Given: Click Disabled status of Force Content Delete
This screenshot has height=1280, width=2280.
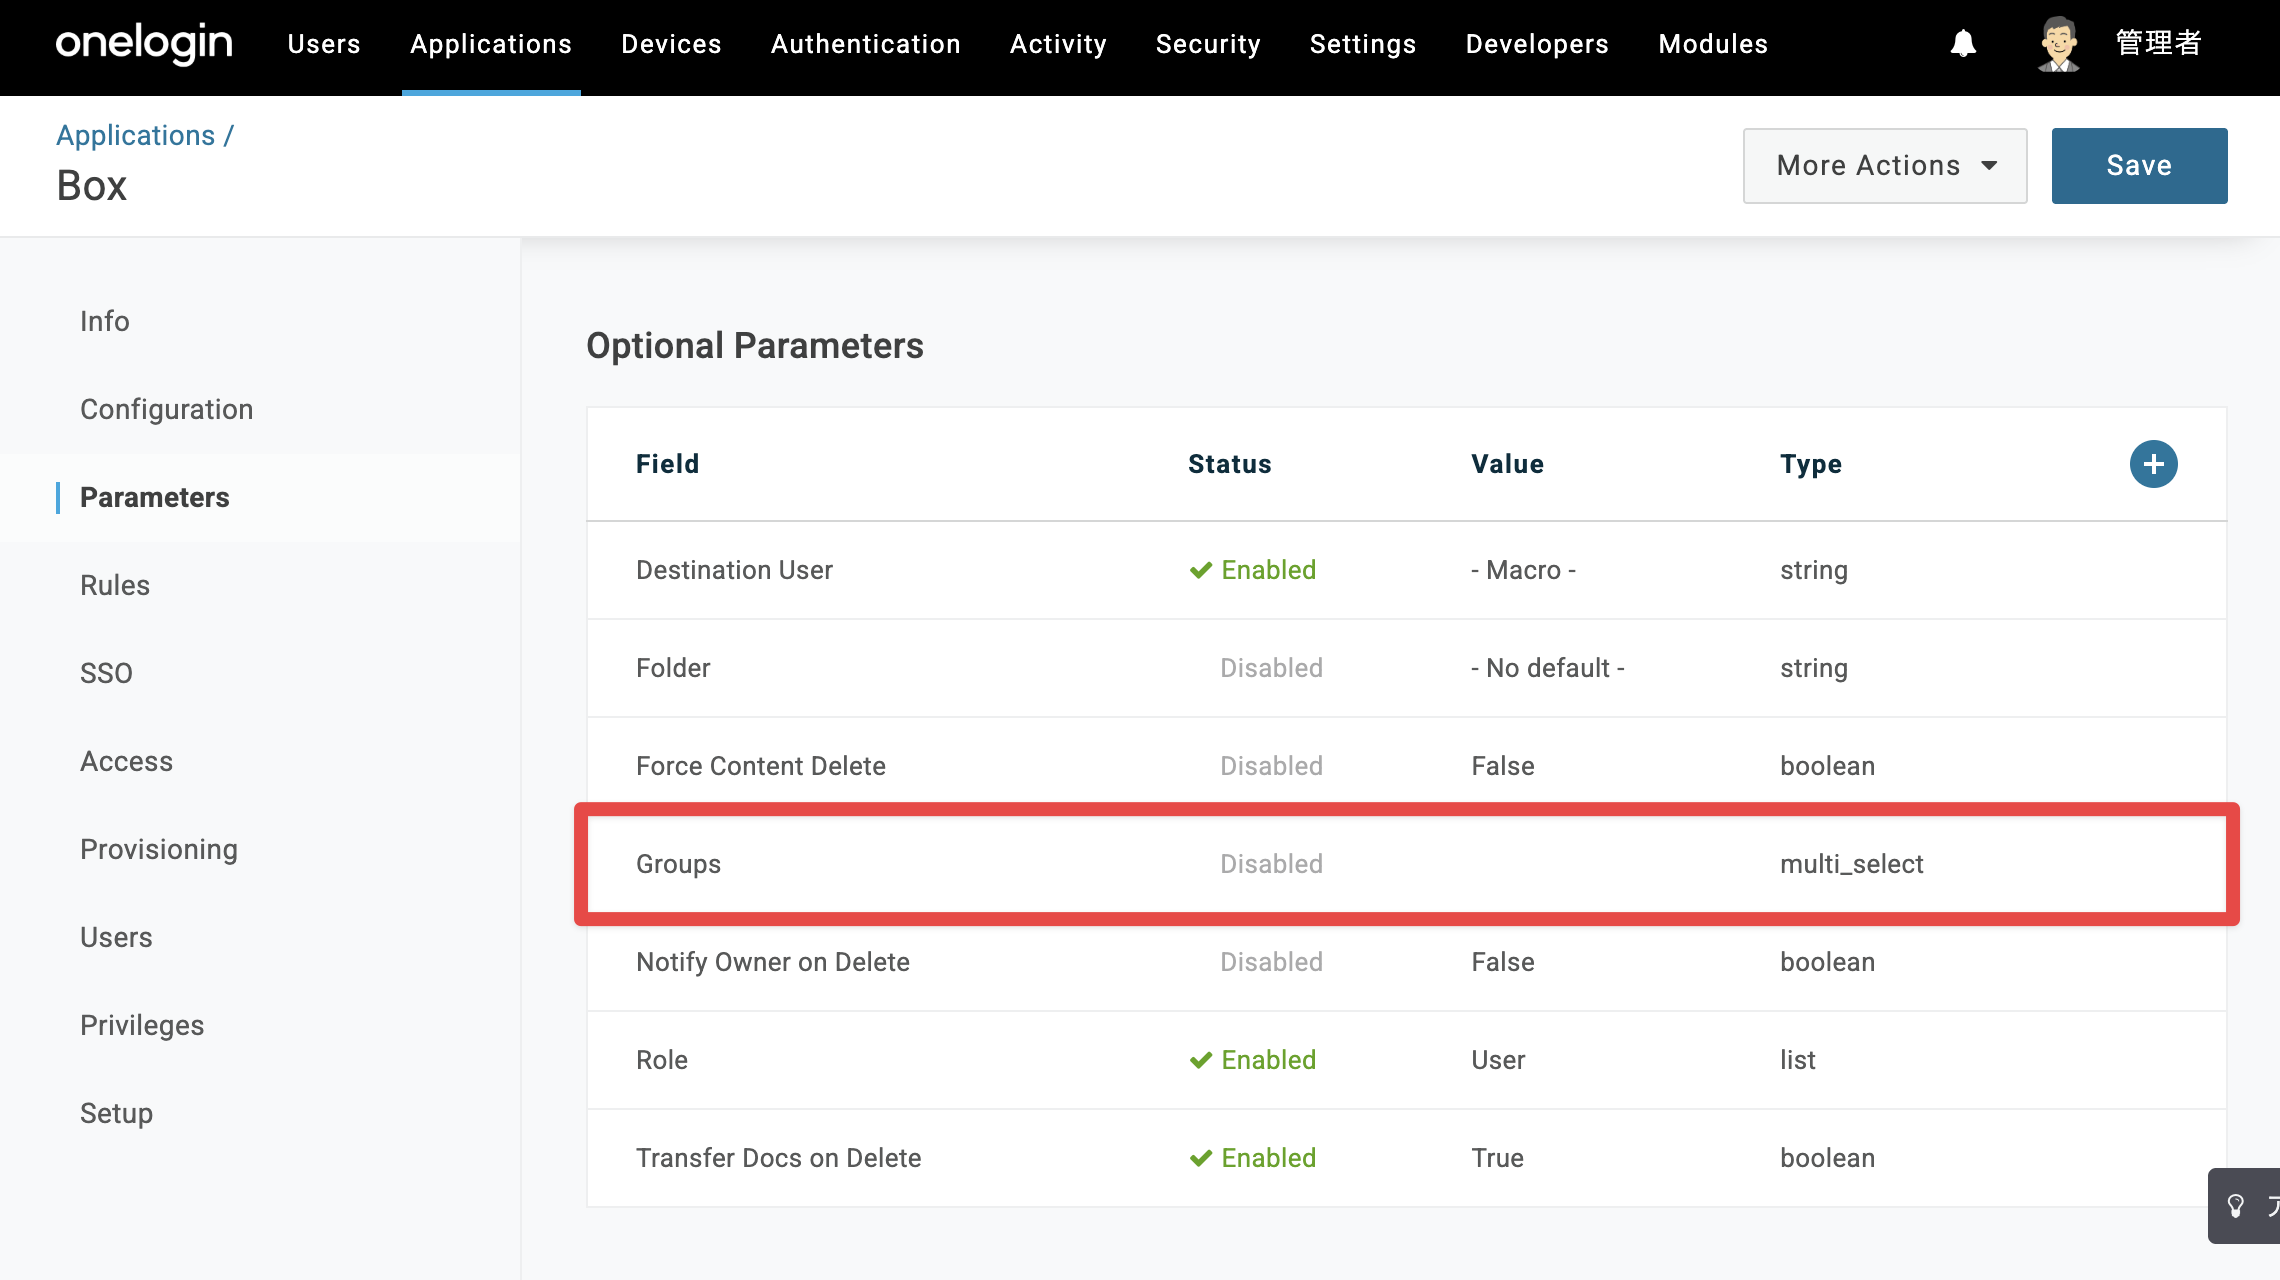Looking at the screenshot, I should pos(1271,766).
